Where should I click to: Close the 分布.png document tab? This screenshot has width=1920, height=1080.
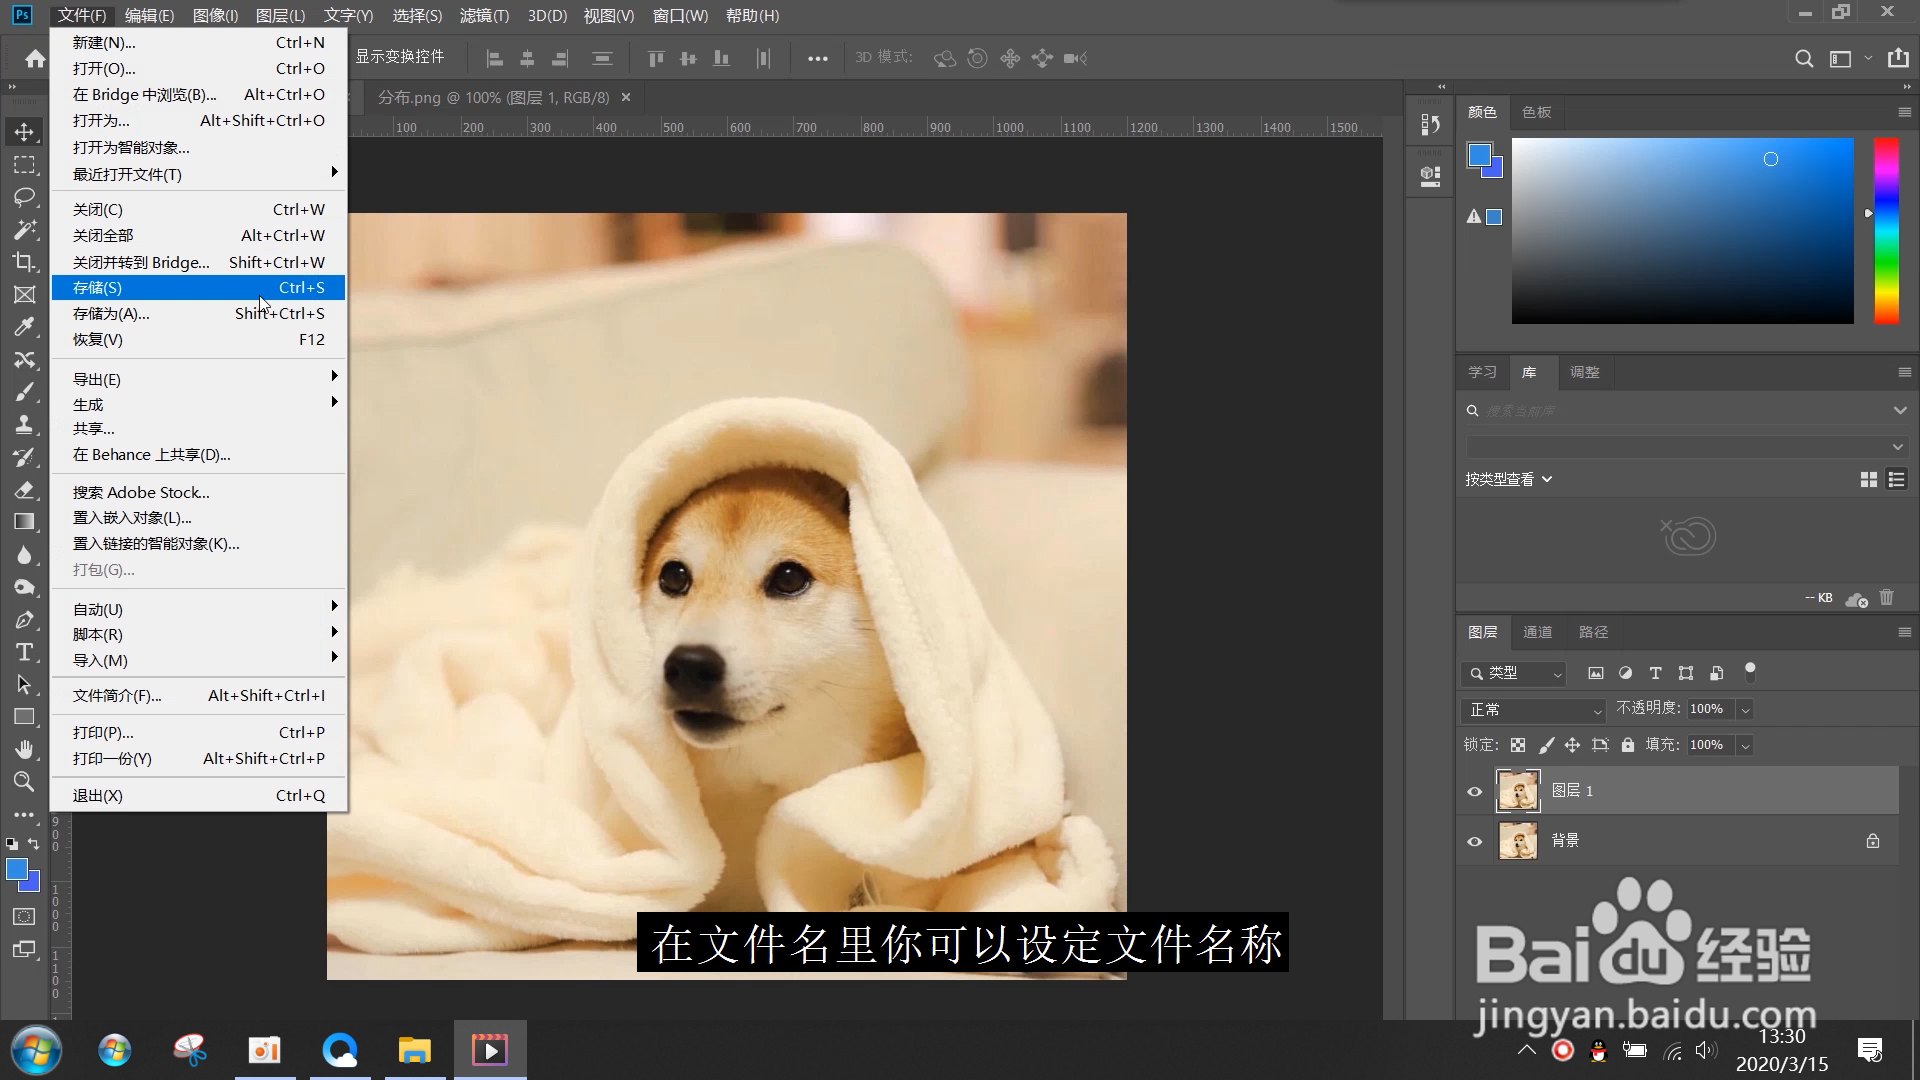626,97
